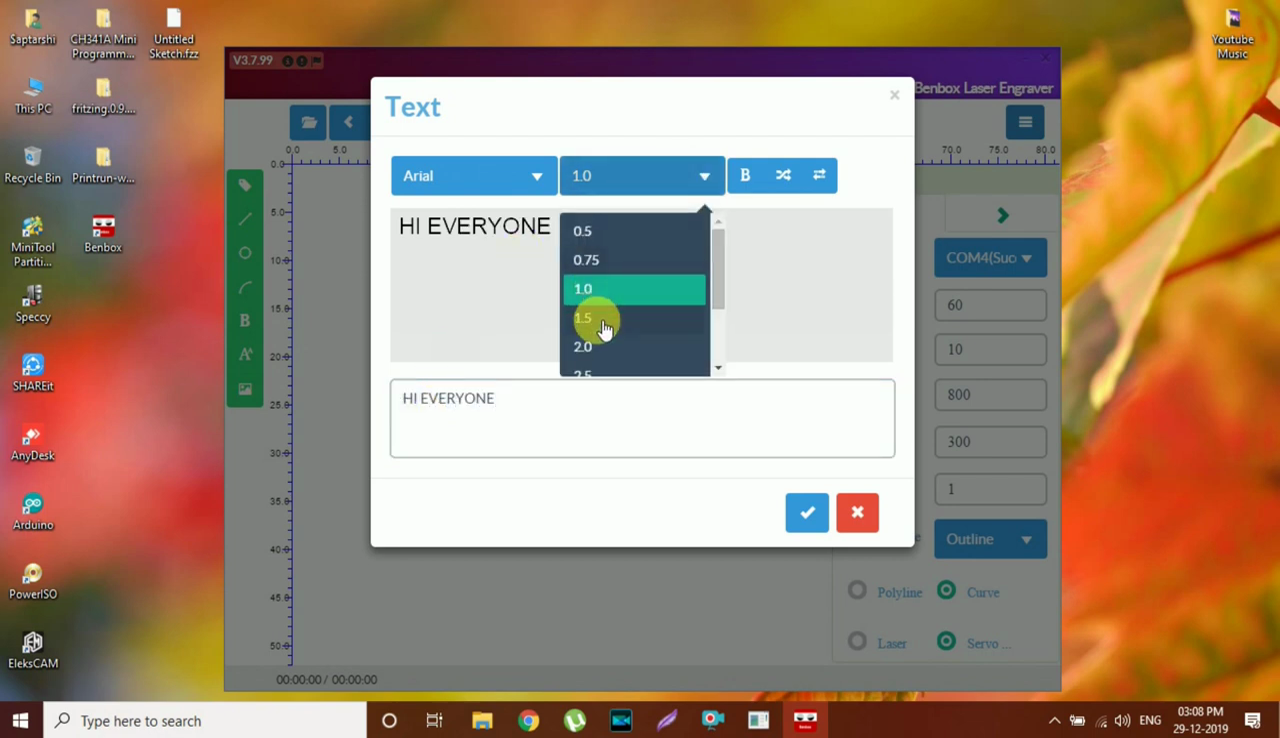
Task: Open Untitled Sketch.fzz file on desktop
Action: 174,33
